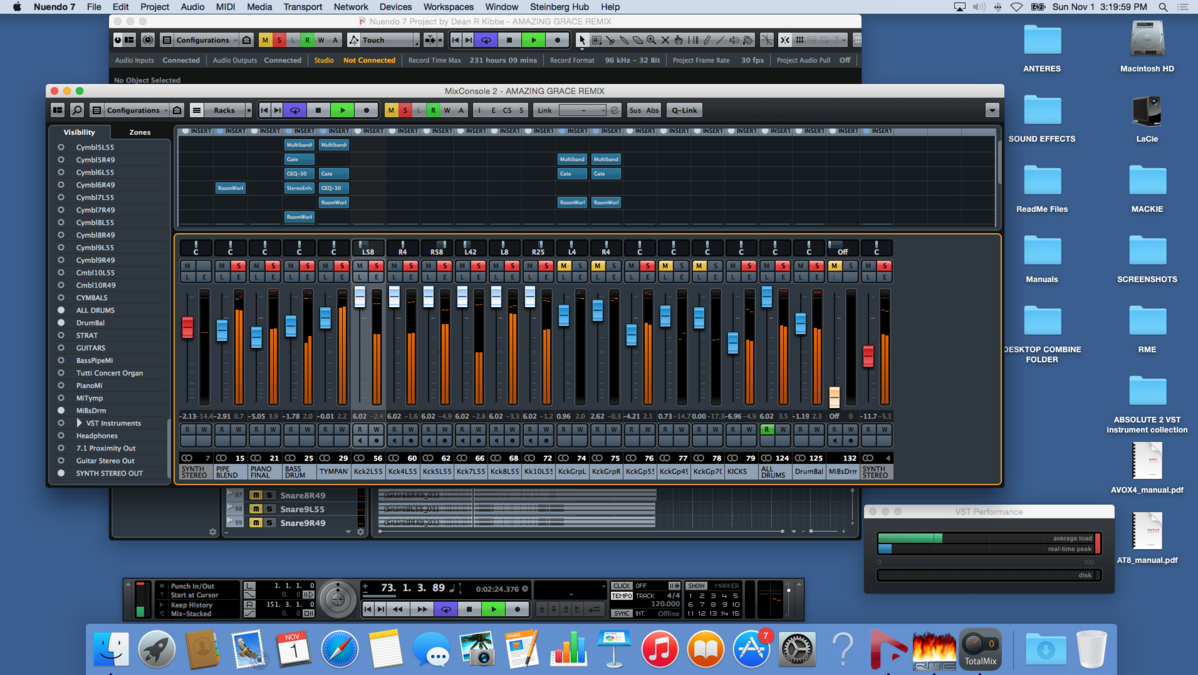Open the MixConsole Link settings dropdown
The height and width of the screenshot is (675, 1198).
tap(583, 110)
